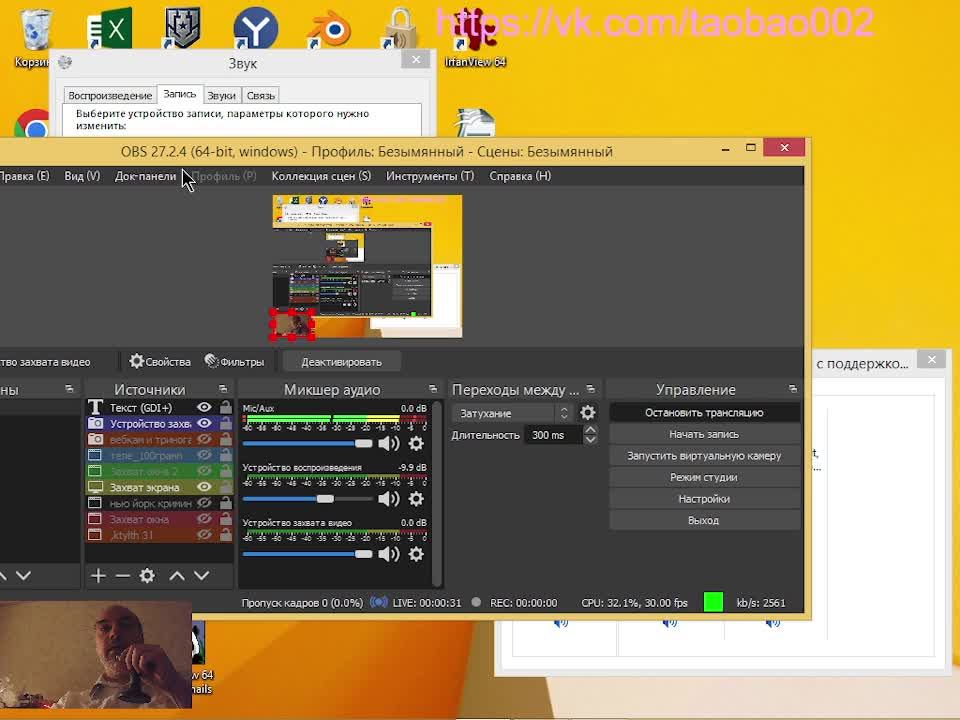960x720 pixels.
Task: Move selected source down in Sources panel
Action: pos(201,576)
